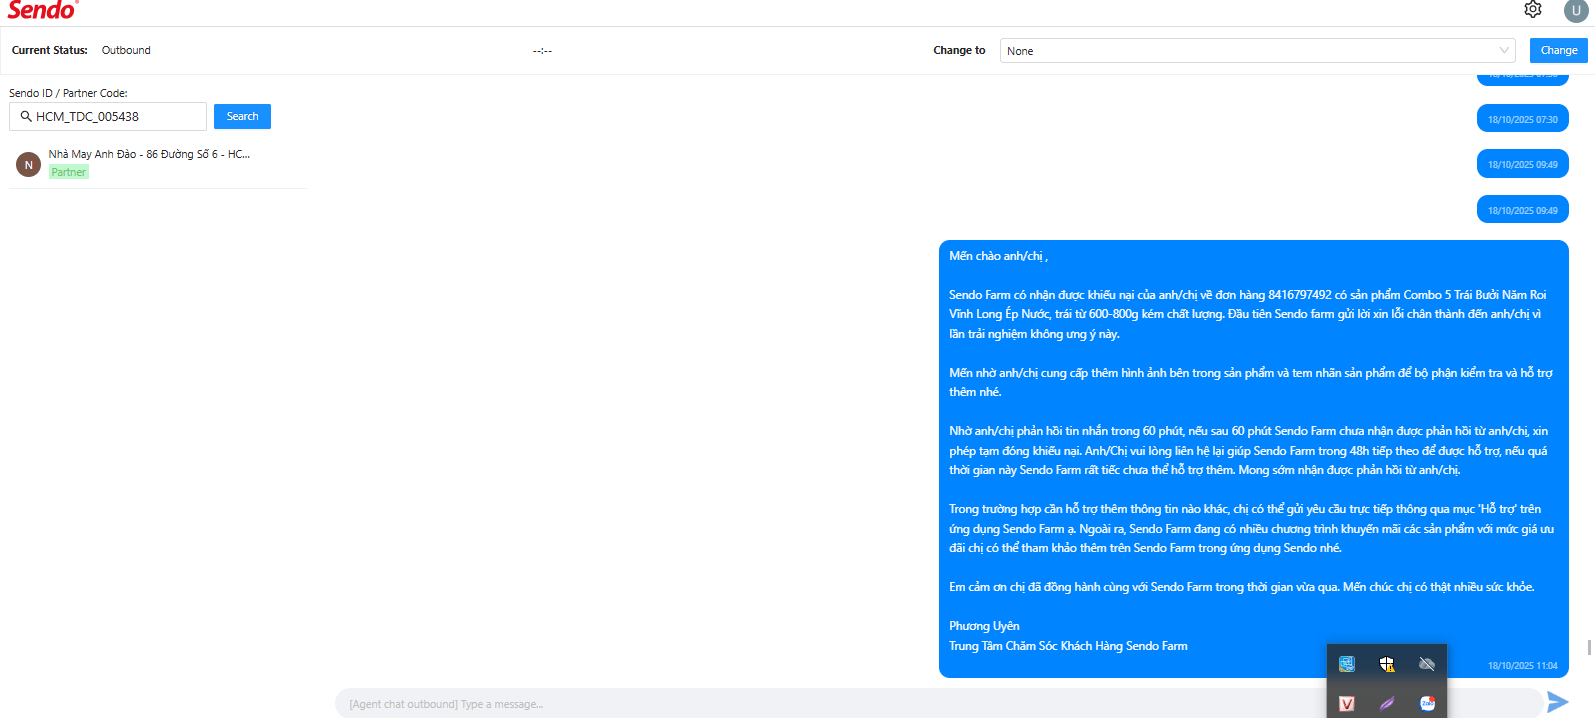Image resolution: width=1595 pixels, height=718 pixels.
Task: Click the 'Change to' label
Action: coord(959,50)
